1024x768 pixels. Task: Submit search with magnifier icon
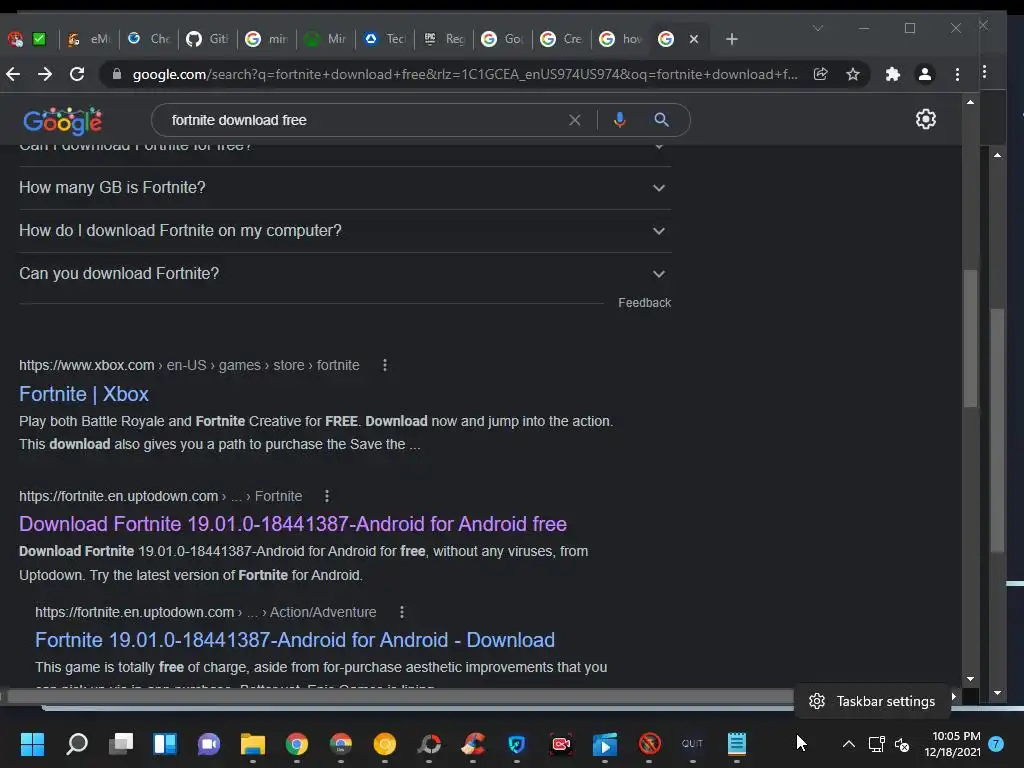(662, 120)
